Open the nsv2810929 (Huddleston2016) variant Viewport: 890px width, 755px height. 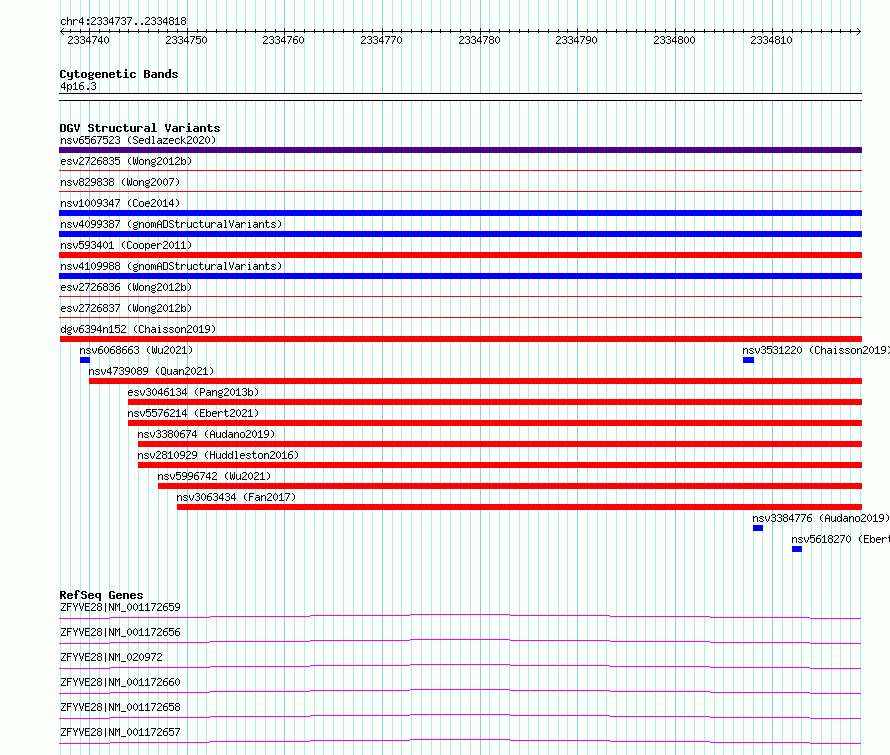coord(218,455)
